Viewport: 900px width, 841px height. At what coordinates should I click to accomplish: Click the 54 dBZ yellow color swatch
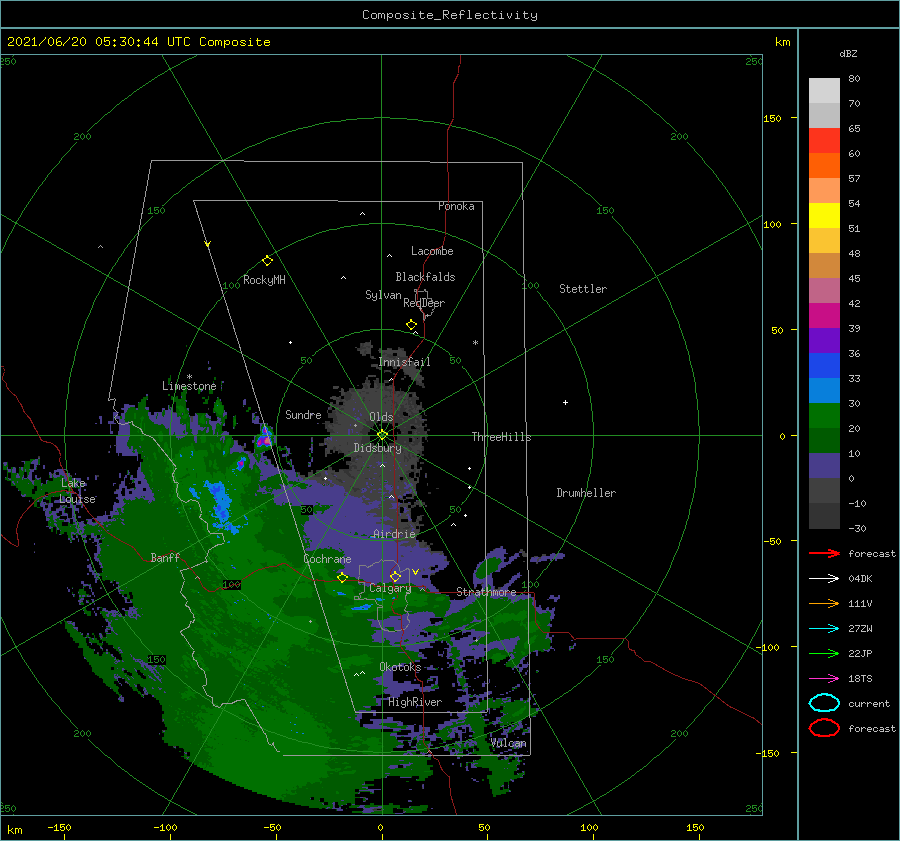pos(824,216)
